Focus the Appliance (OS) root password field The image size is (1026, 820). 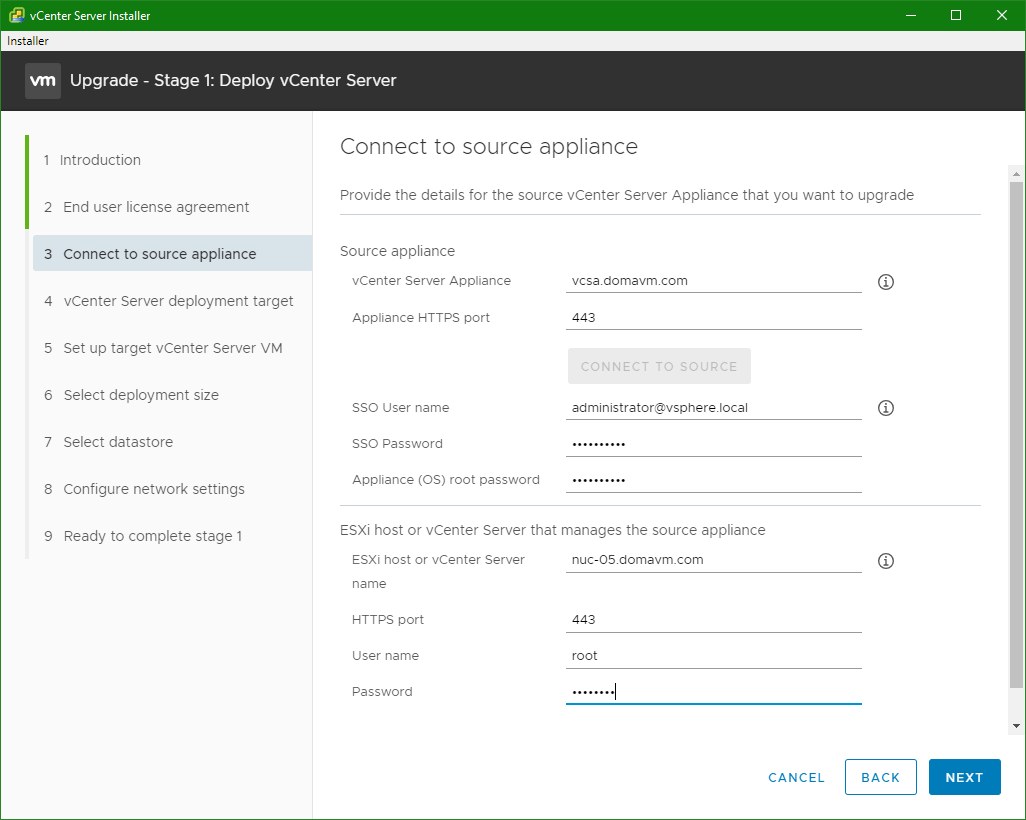tap(714, 480)
